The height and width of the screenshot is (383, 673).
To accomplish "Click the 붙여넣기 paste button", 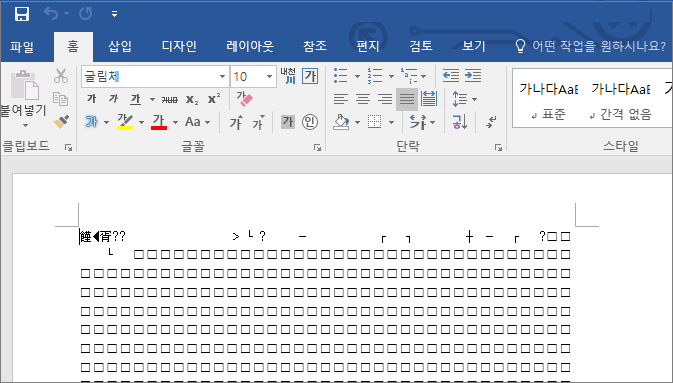I will point(23,98).
